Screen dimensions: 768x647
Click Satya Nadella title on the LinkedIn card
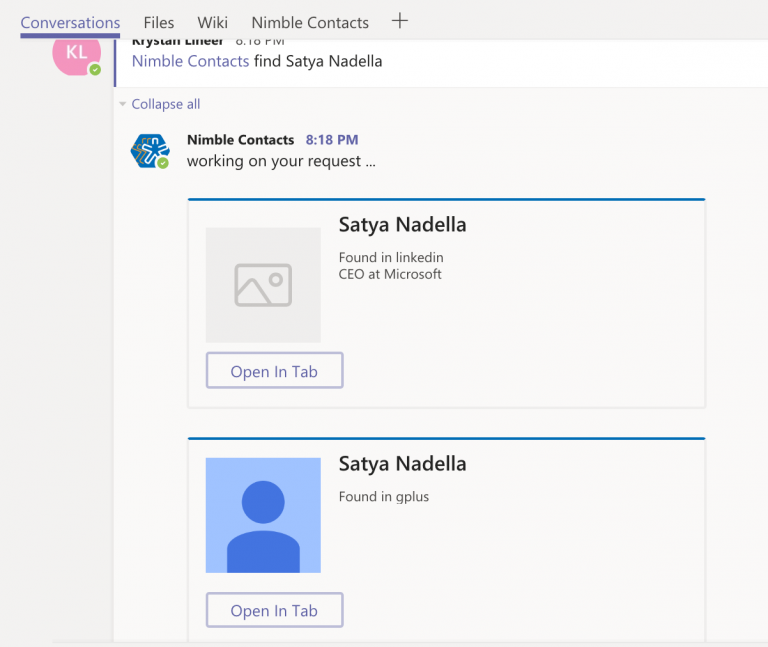coord(402,225)
